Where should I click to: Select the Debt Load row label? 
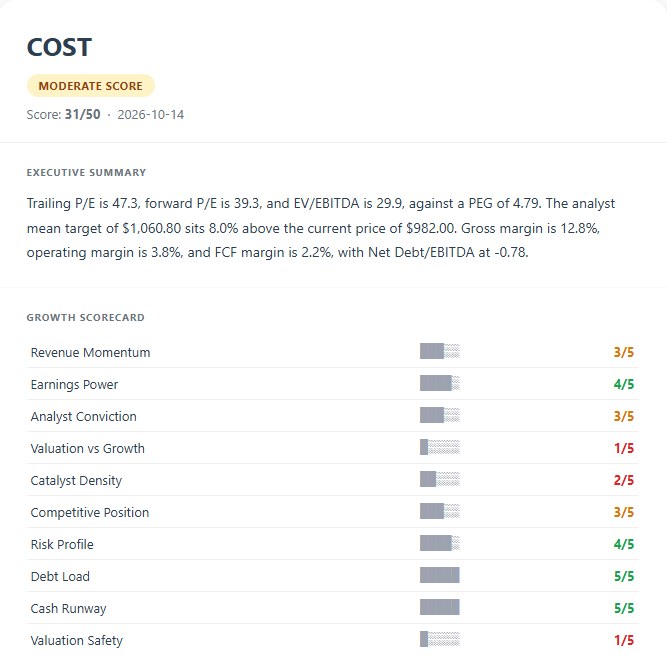[60, 576]
